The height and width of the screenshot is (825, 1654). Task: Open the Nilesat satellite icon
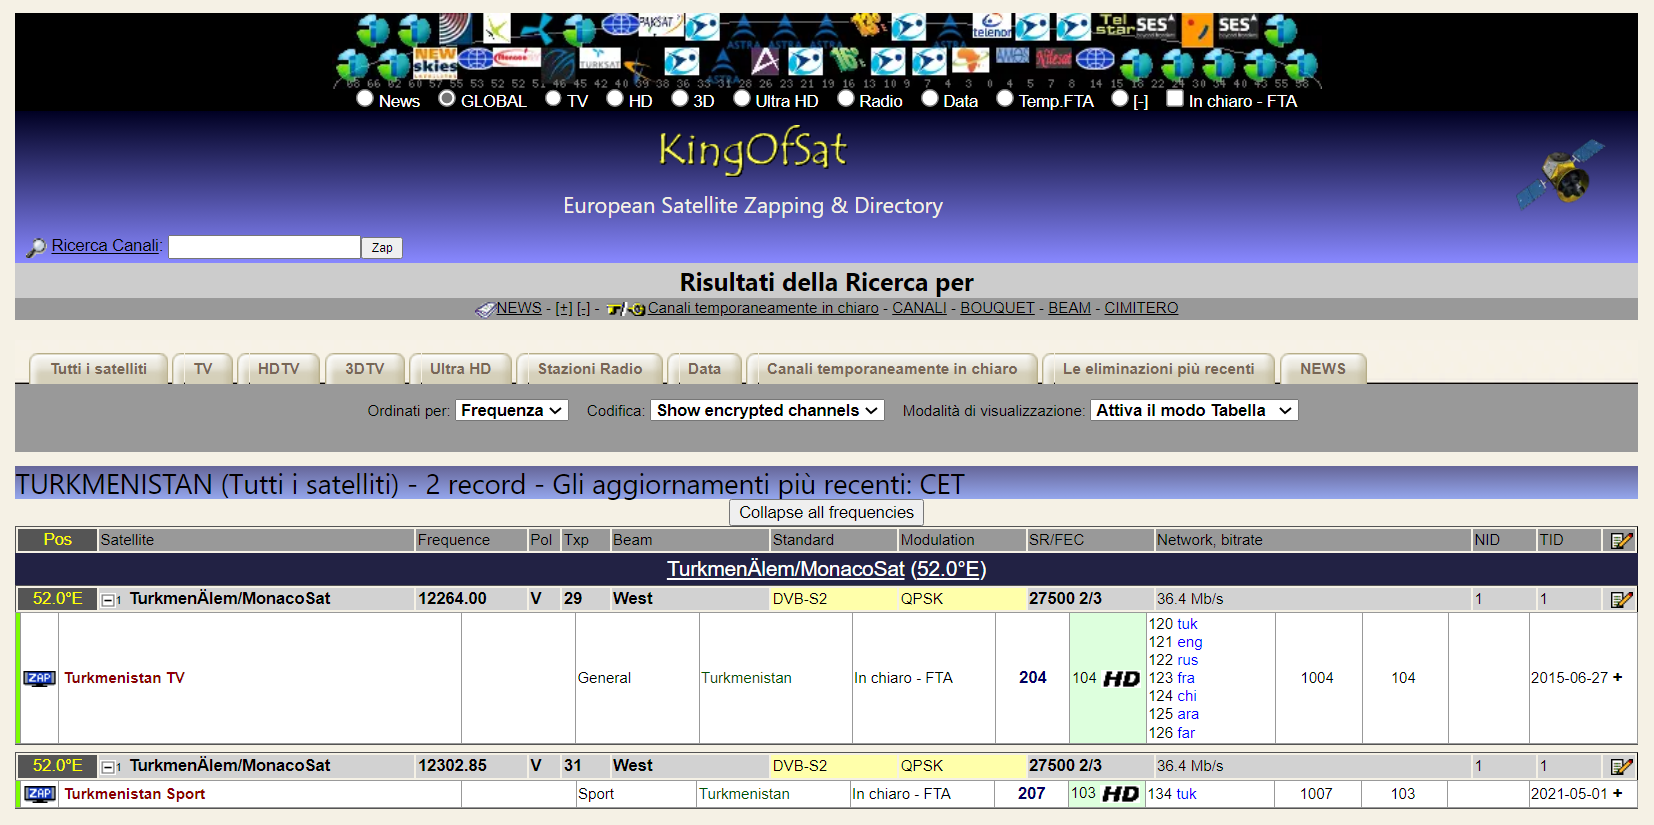(x=1053, y=59)
